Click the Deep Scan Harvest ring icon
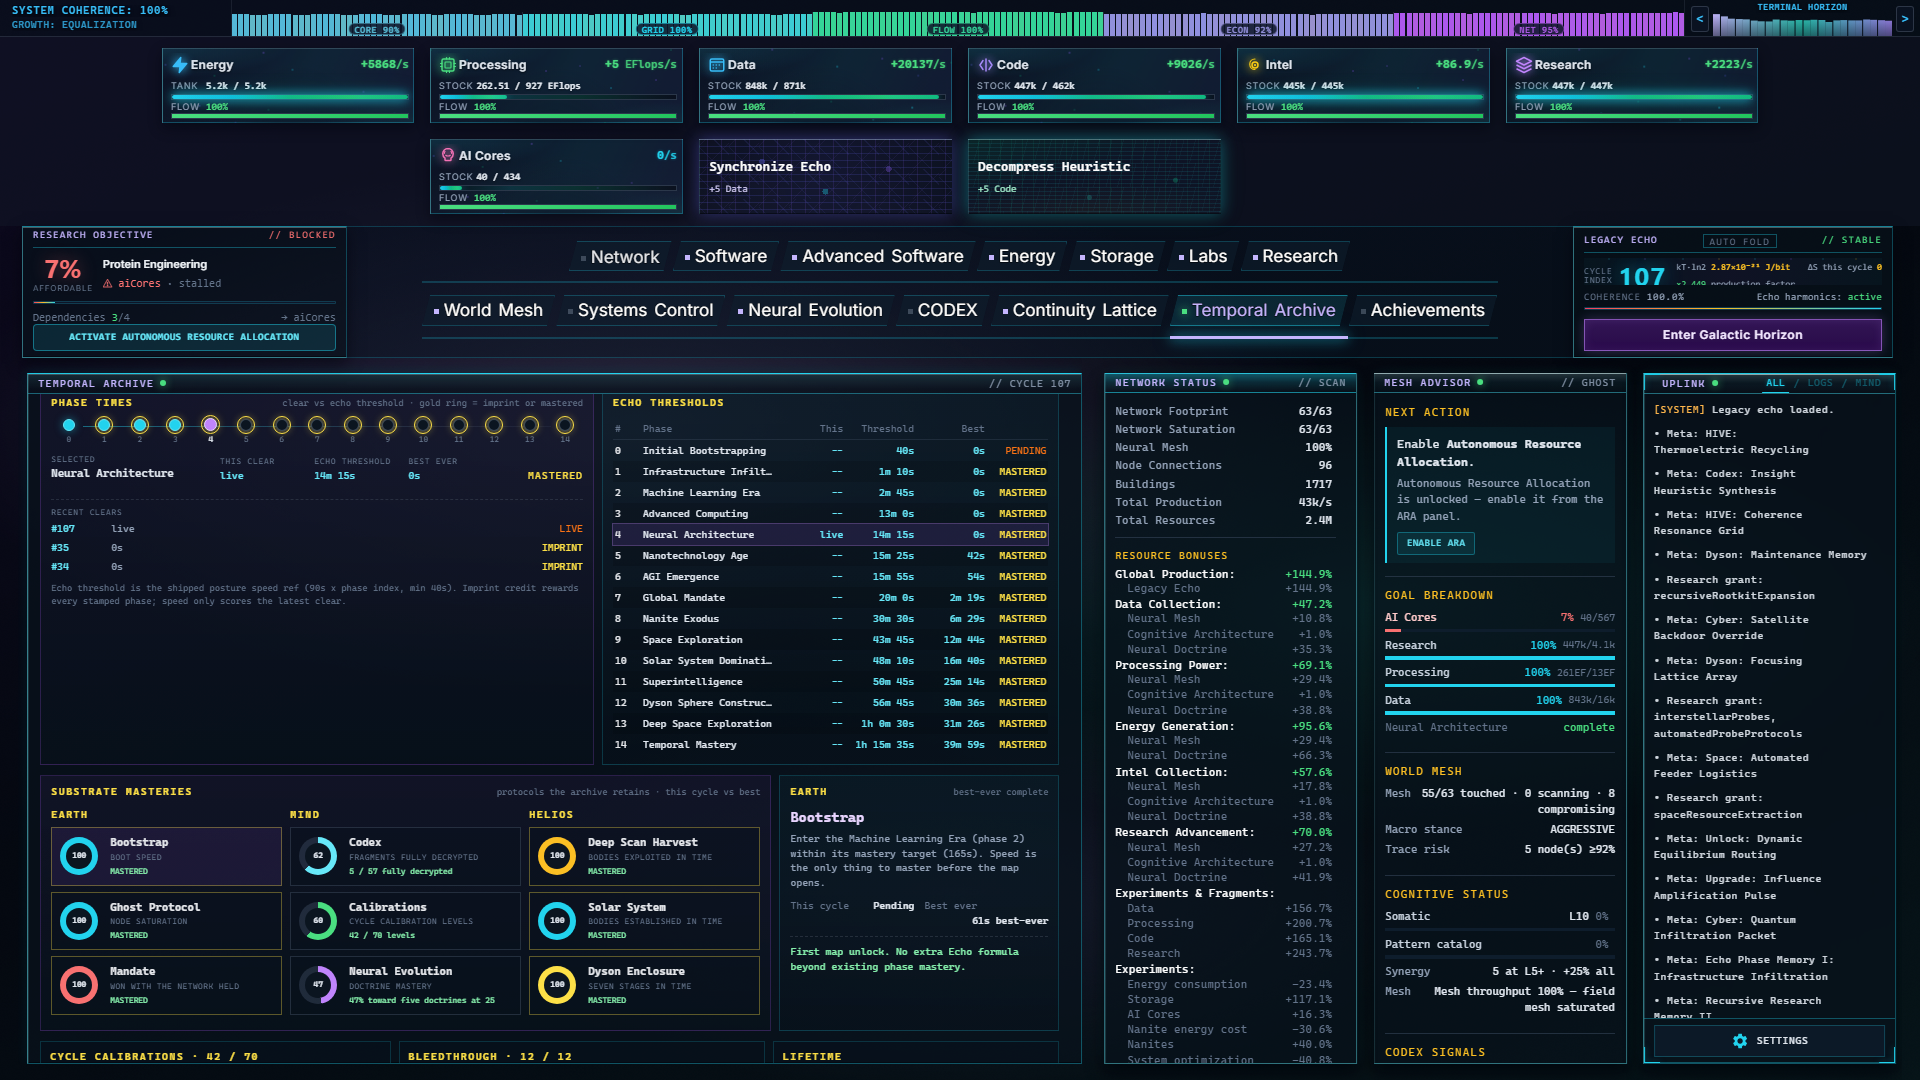1920x1080 pixels. click(x=557, y=856)
